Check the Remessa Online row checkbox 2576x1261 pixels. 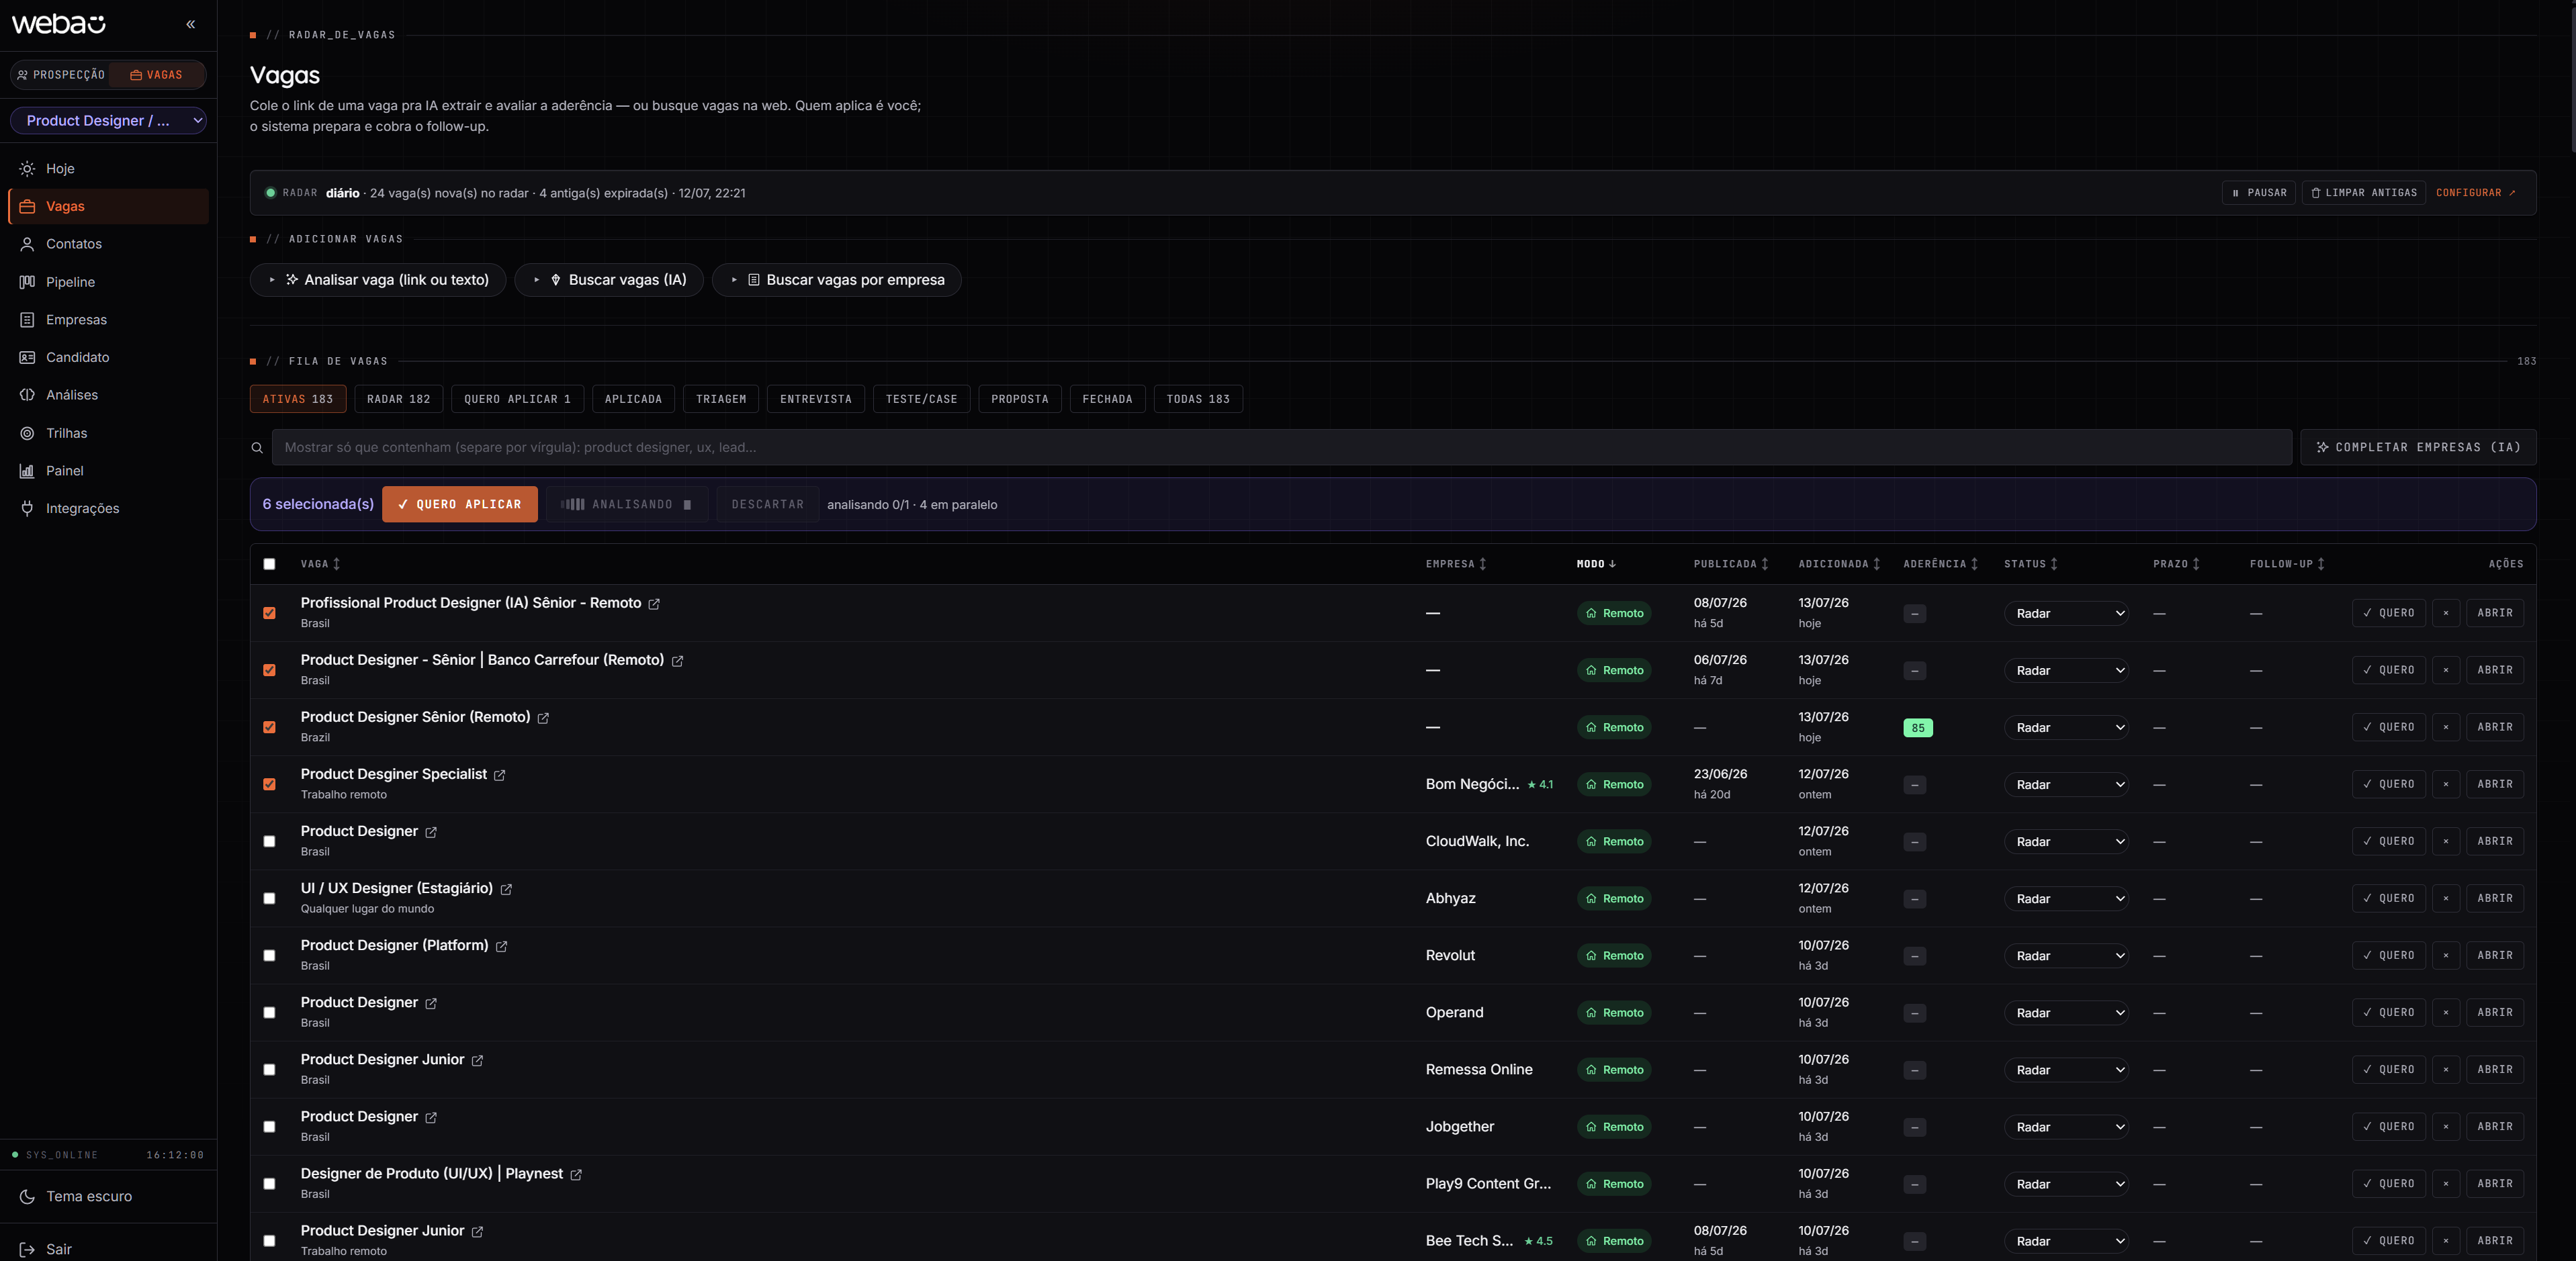click(x=269, y=1069)
